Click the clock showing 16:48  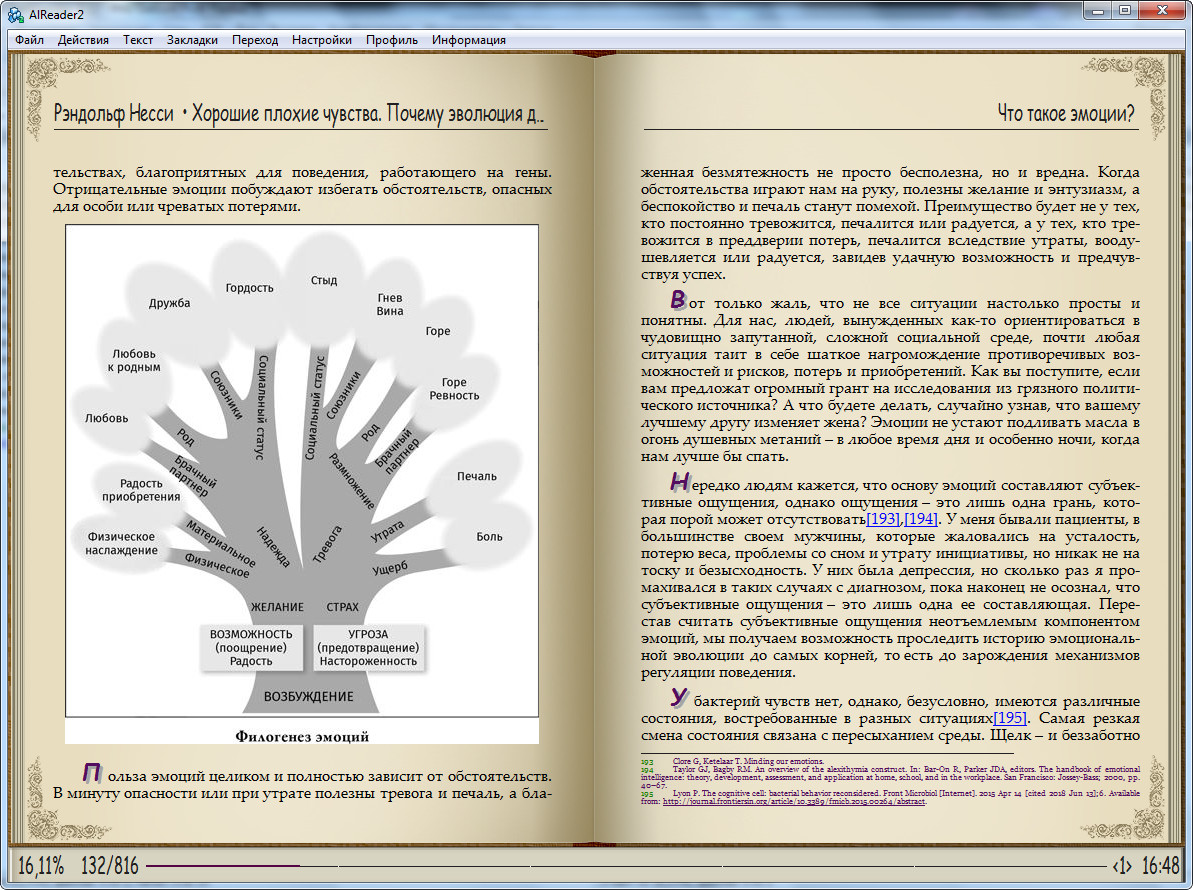1160,866
